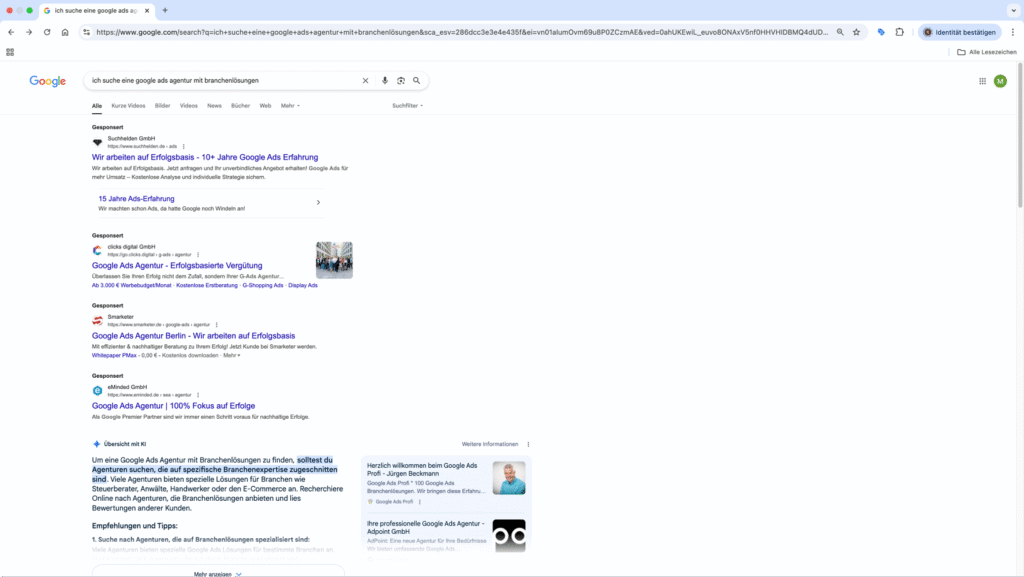Open the browser extensions puzzle icon
The width and height of the screenshot is (1024, 577).
click(x=900, y=32)
